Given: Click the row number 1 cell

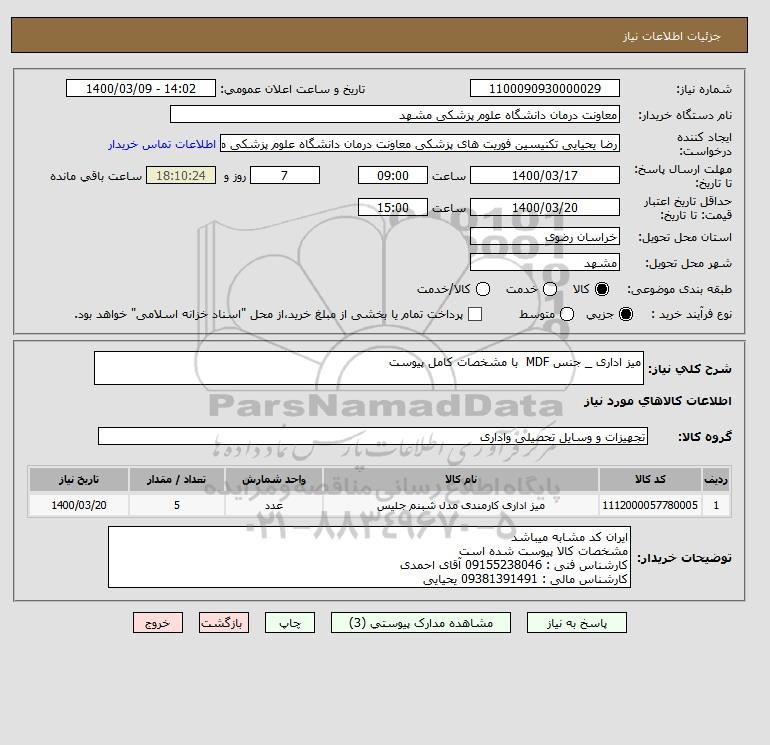Looking at the screenshot, I should [716, 505].
